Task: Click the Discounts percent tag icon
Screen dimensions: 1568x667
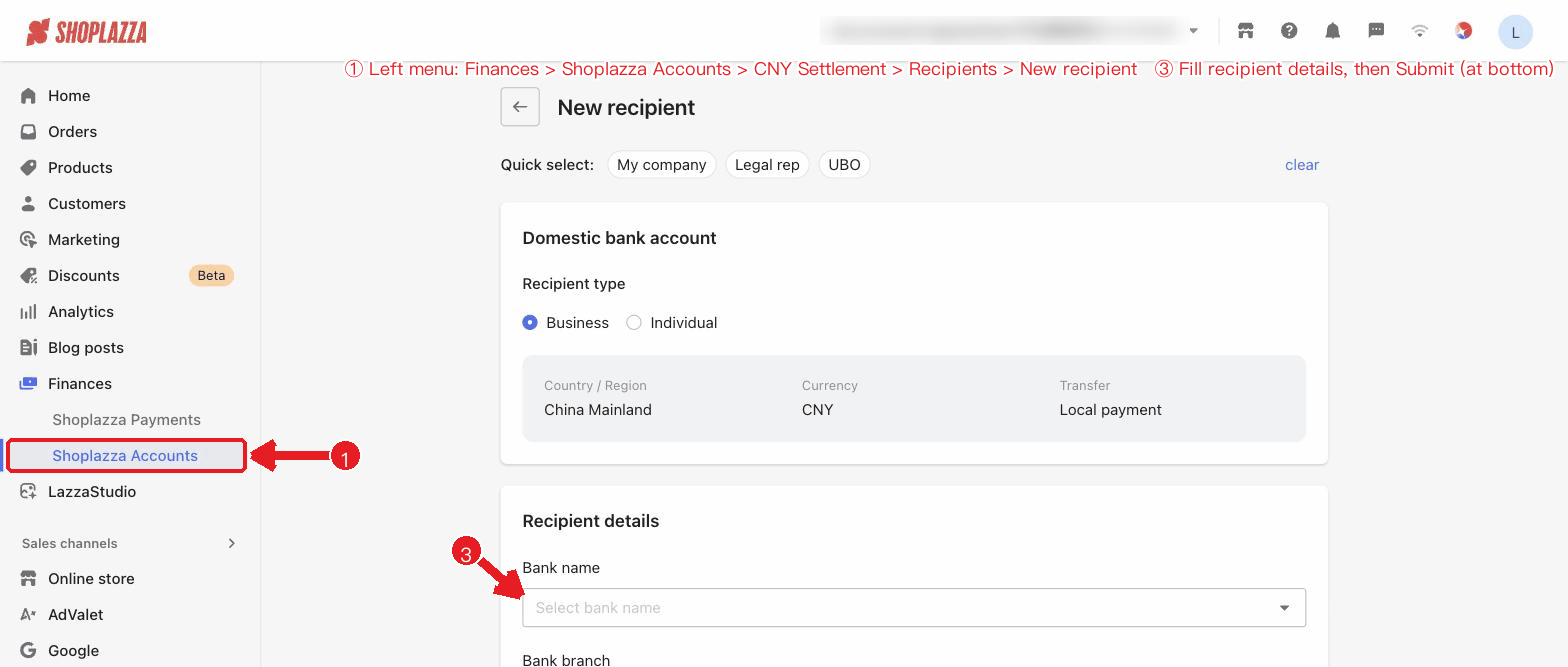Action: pos(28,276)
